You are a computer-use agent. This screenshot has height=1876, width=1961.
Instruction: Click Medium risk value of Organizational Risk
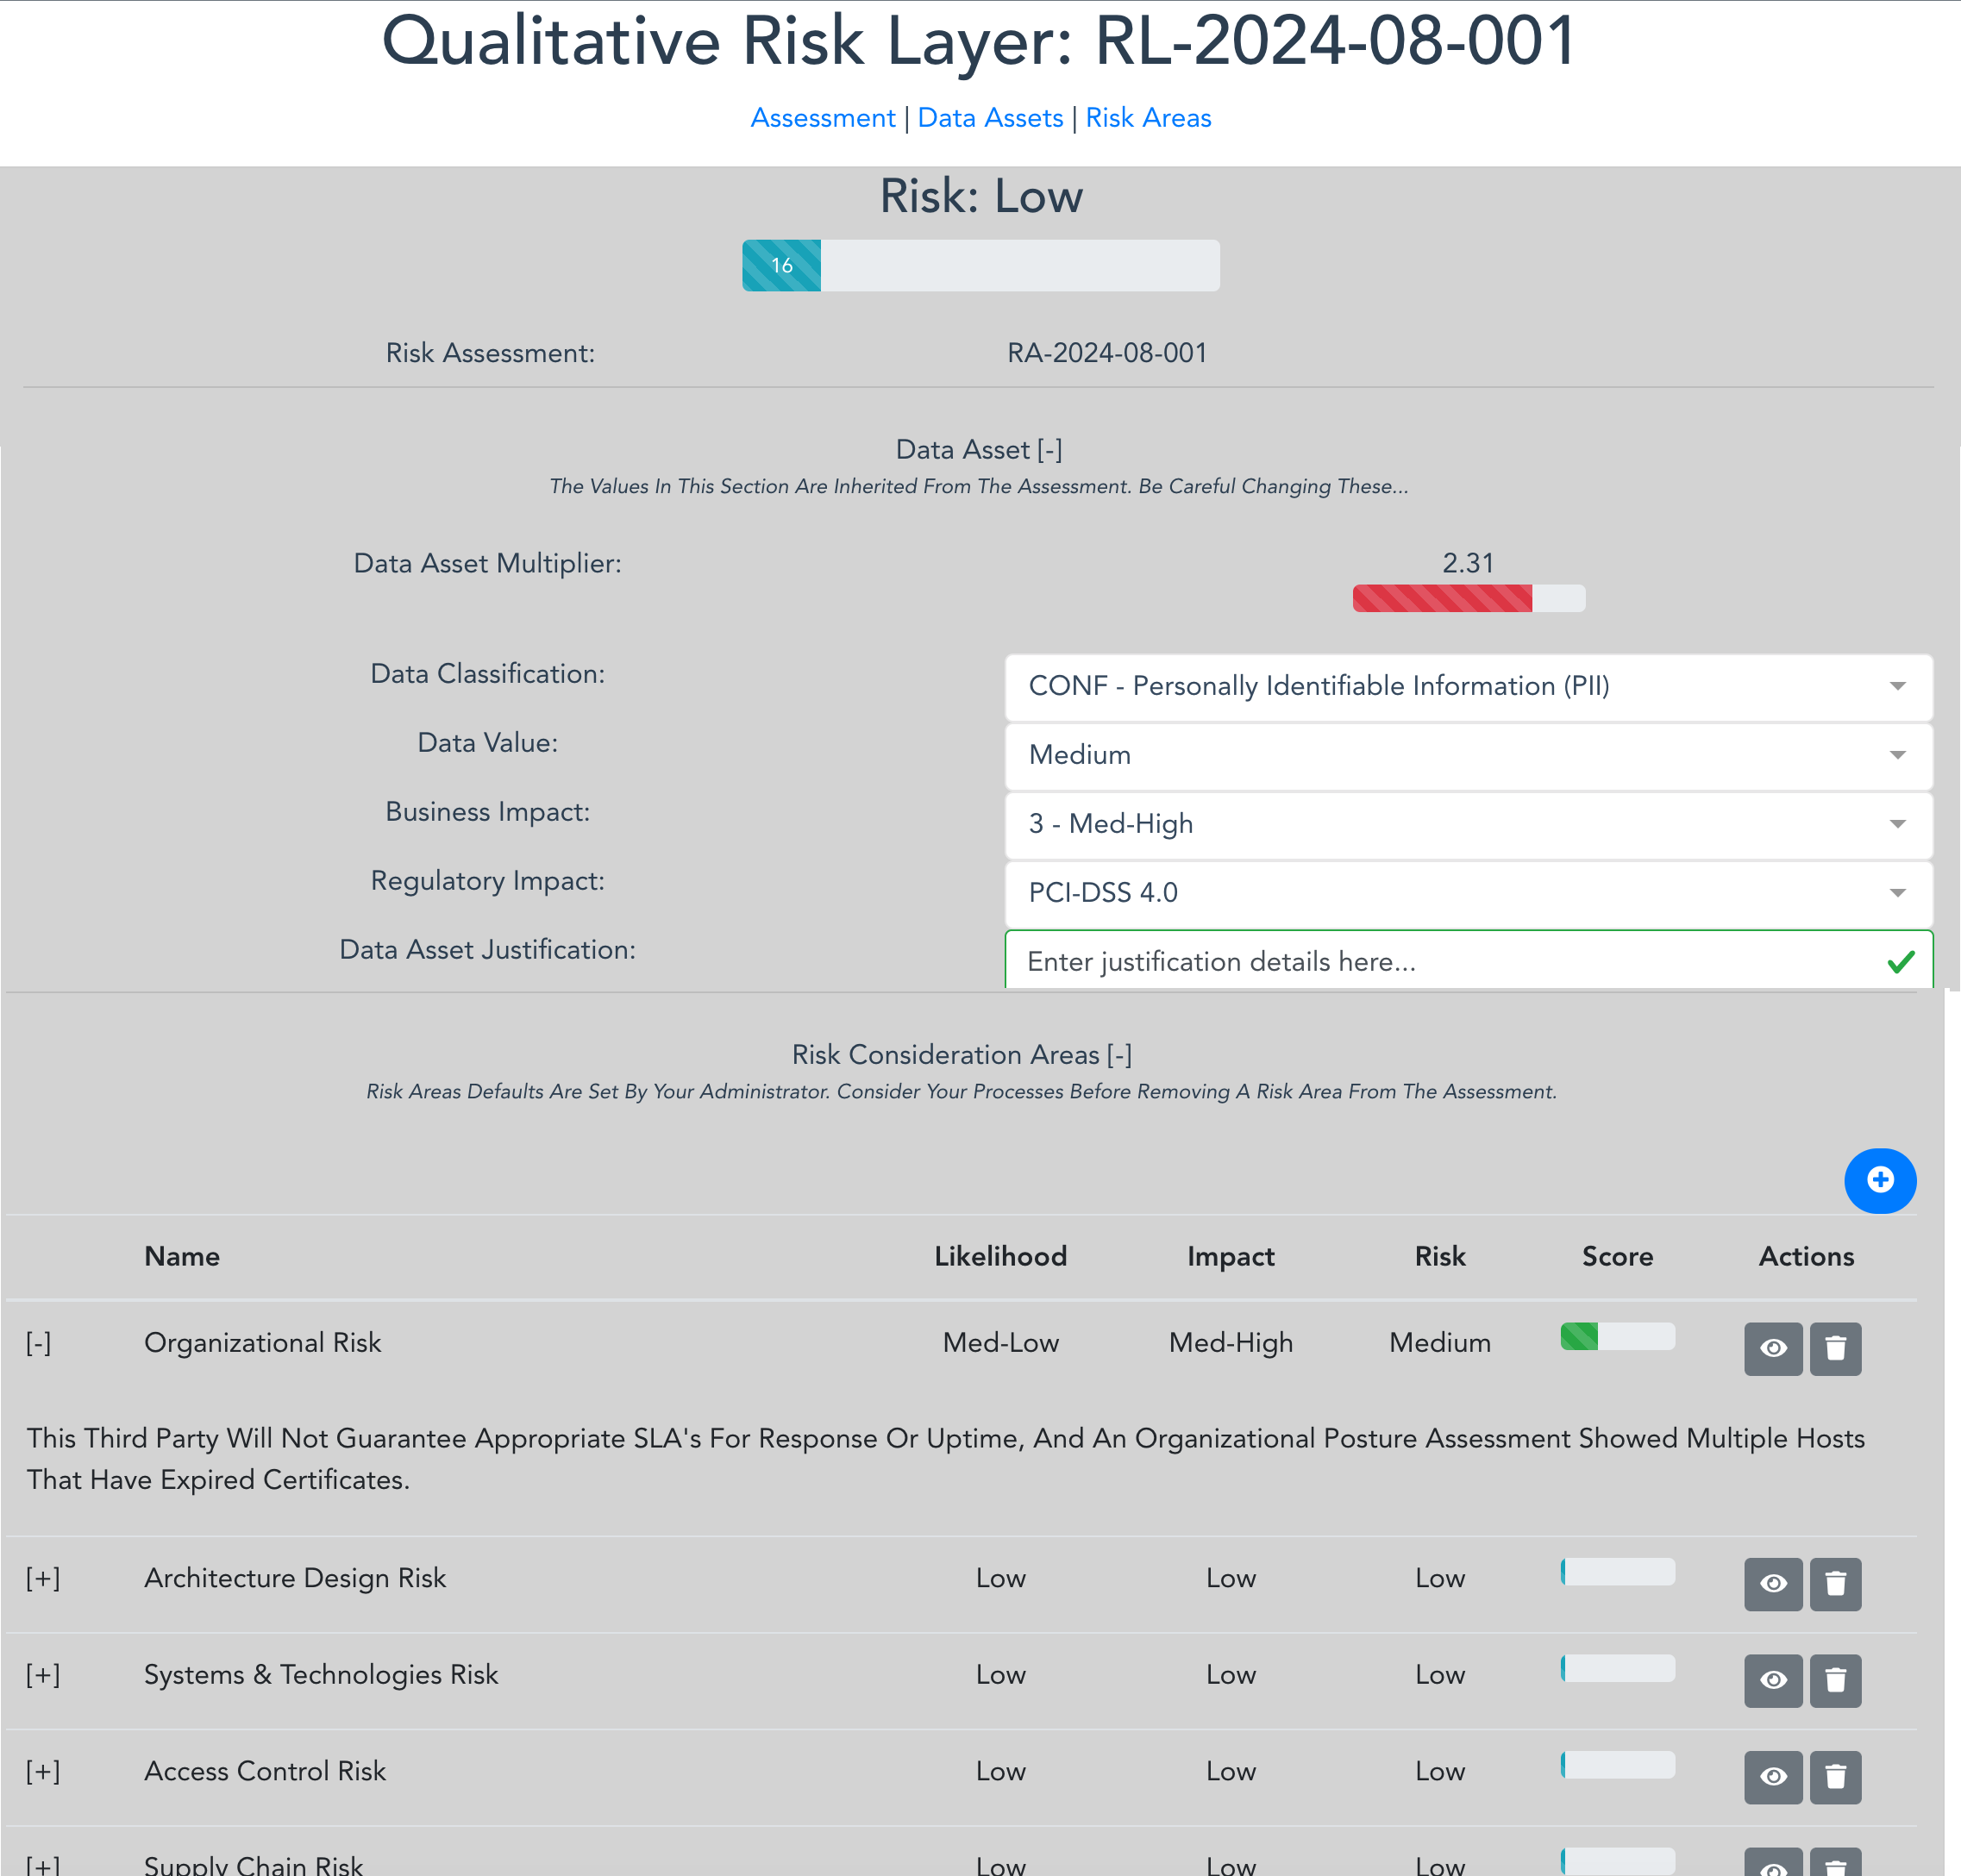1440,1343
